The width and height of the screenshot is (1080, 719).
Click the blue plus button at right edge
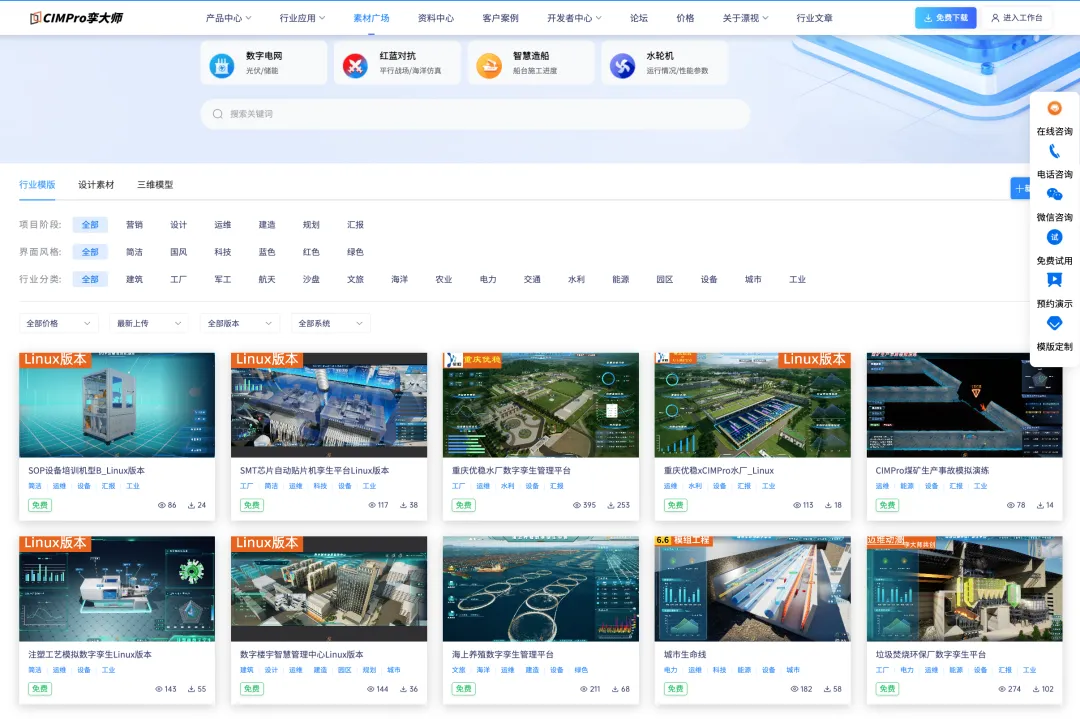click(1020, 188)
